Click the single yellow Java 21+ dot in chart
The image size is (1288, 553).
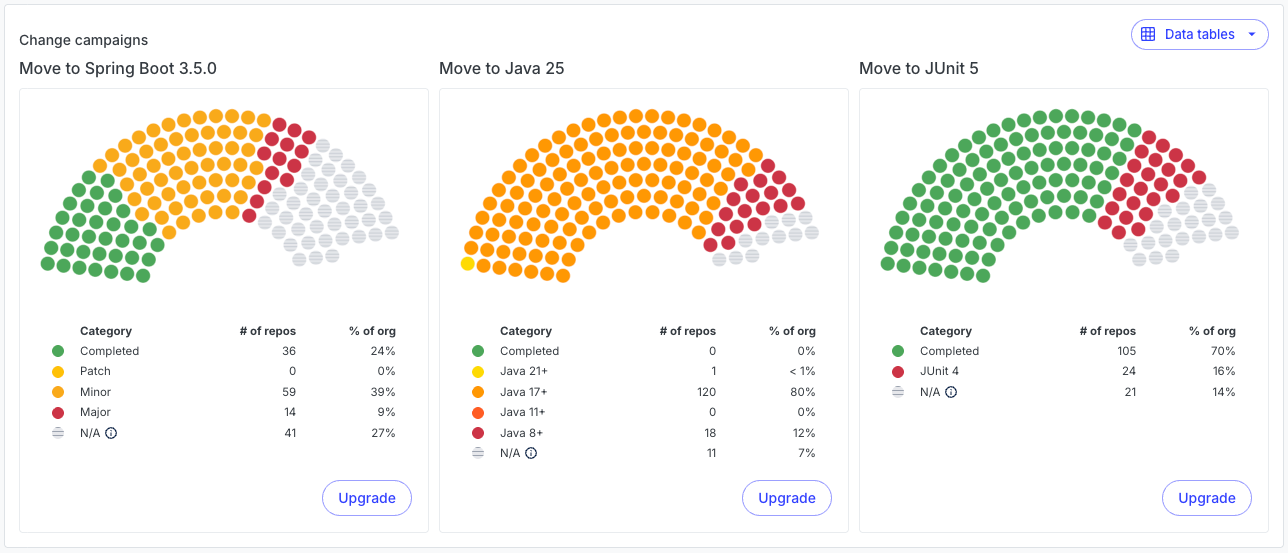(x=467, y=264)
